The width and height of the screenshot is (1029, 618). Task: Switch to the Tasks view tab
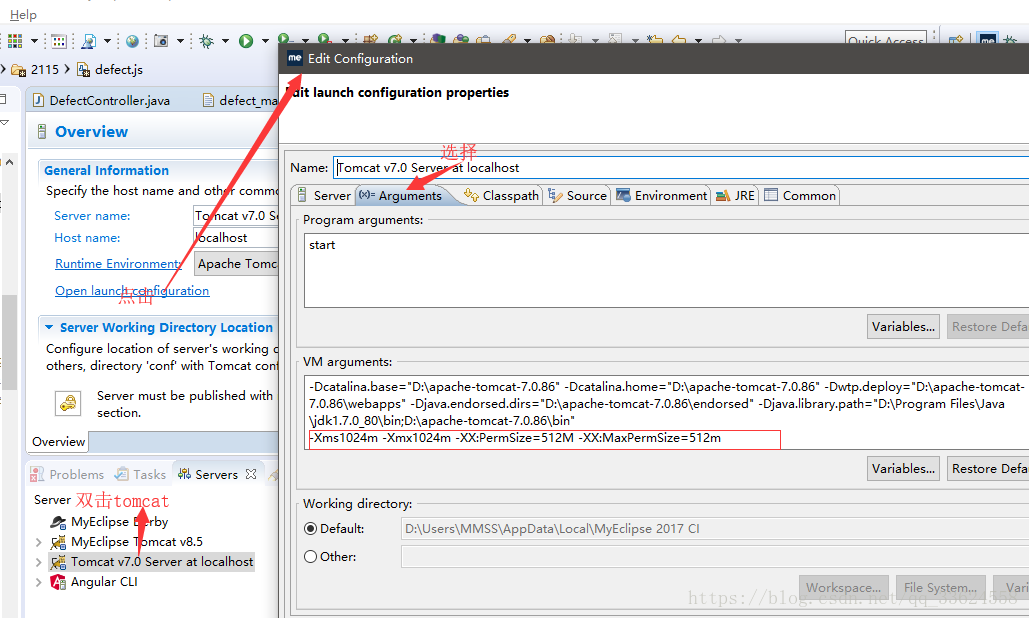[140, 474]
